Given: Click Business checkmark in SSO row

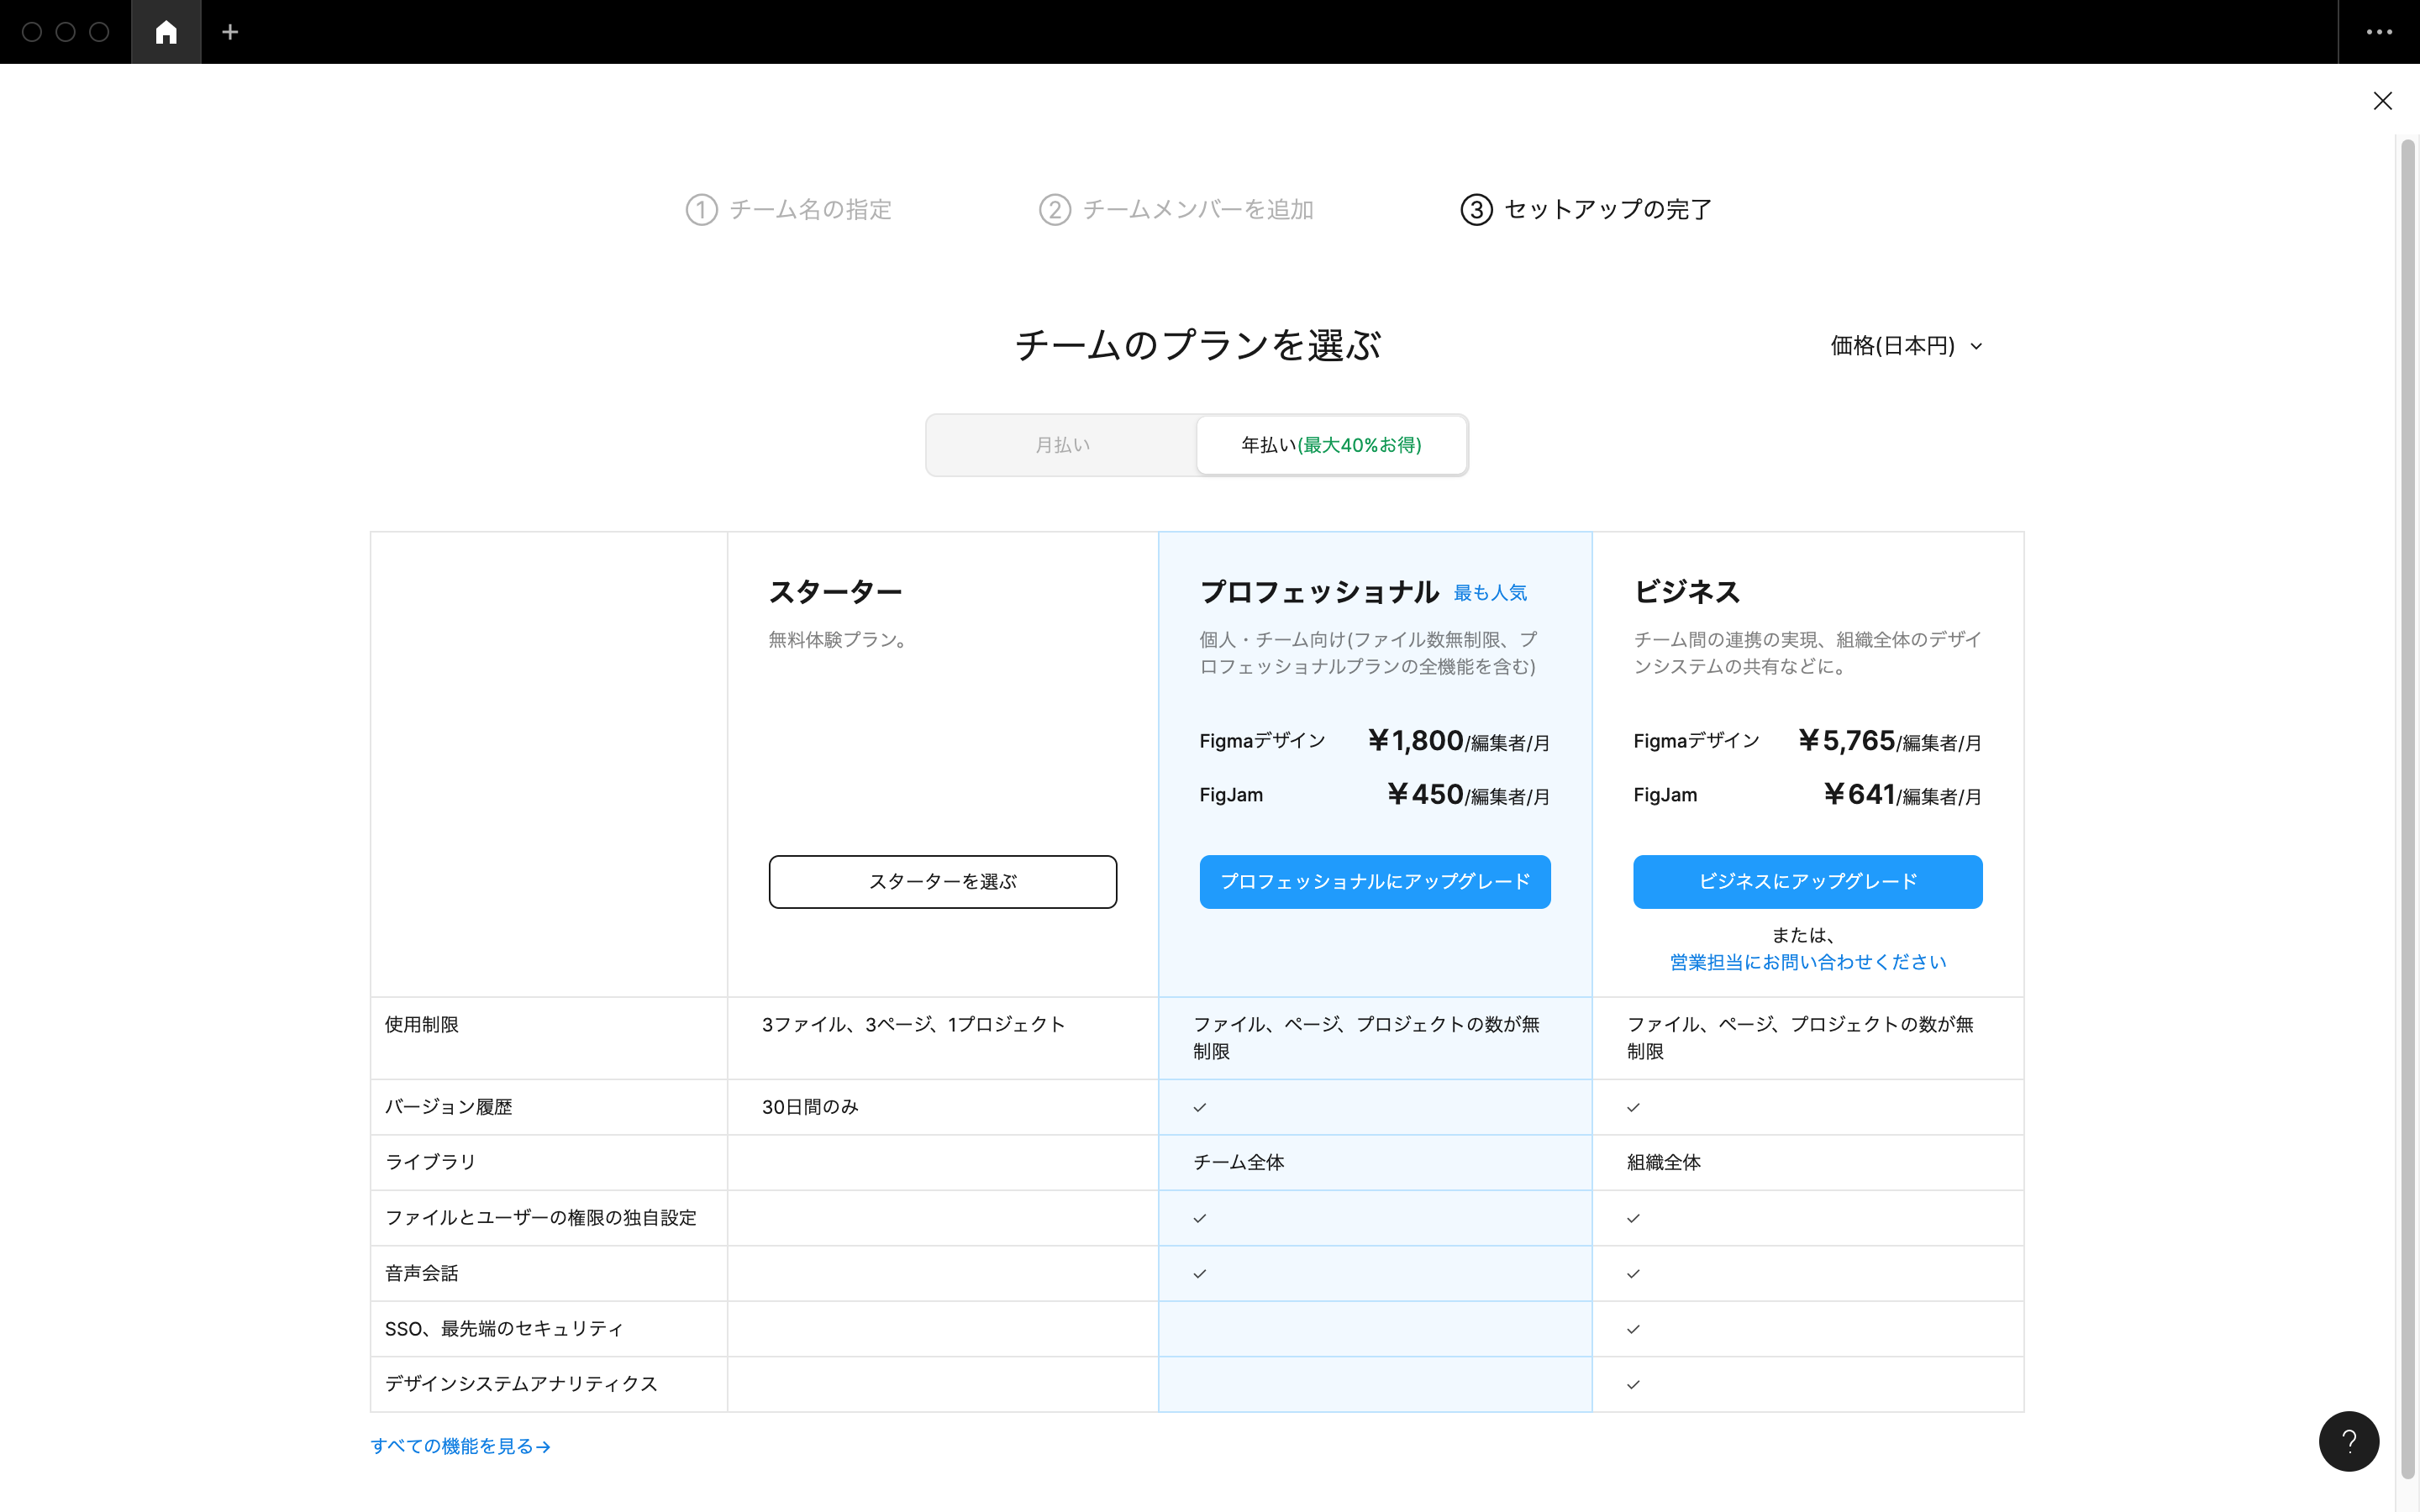Looking at the screenshot, I should click(x=1633, y=1329).
